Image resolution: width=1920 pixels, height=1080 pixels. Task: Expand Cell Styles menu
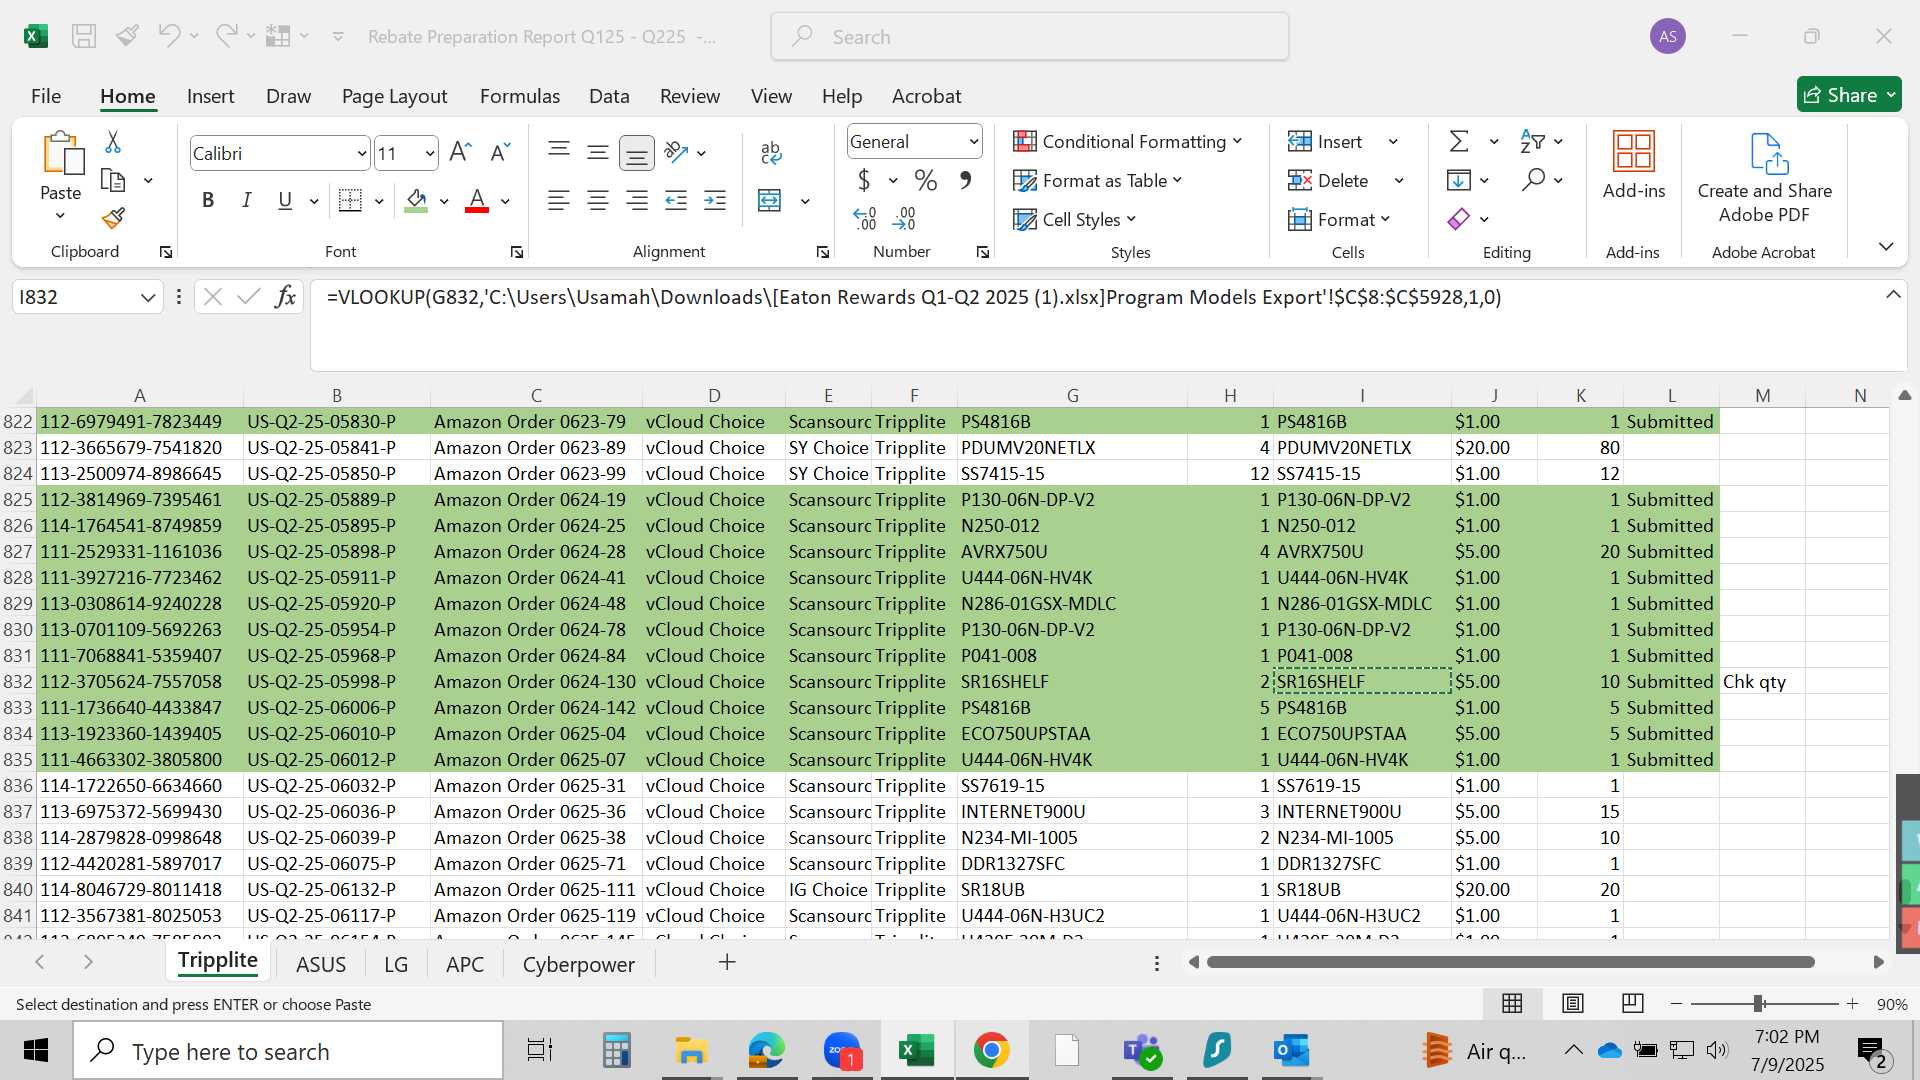1074,219
